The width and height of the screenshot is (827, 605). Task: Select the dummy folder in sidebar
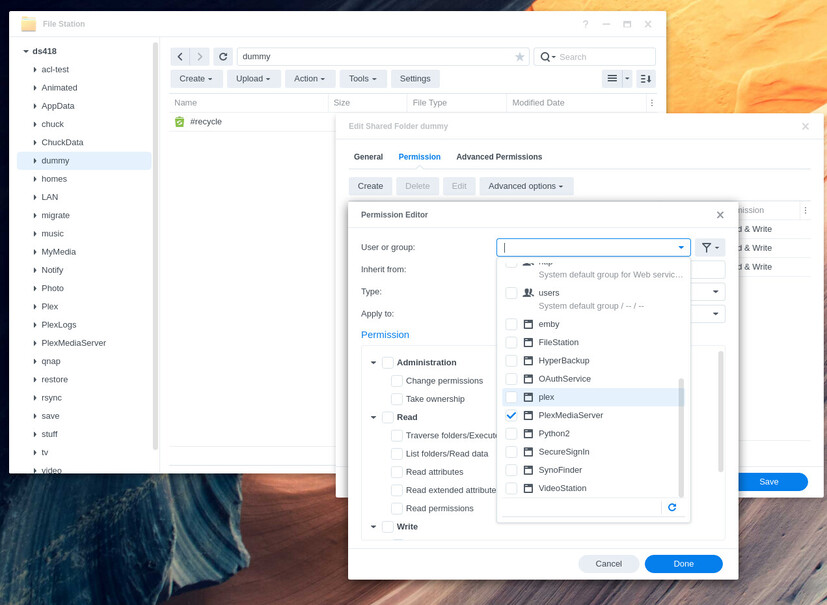pos(84,161)
